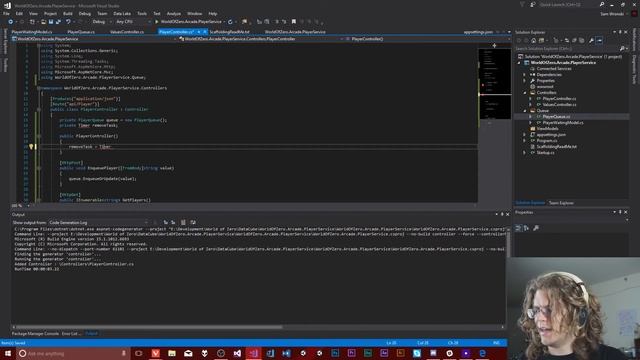The image size is (640, 360).
Task: Click the lightbulb quick actions icon in editor
Action: (31, 147)
